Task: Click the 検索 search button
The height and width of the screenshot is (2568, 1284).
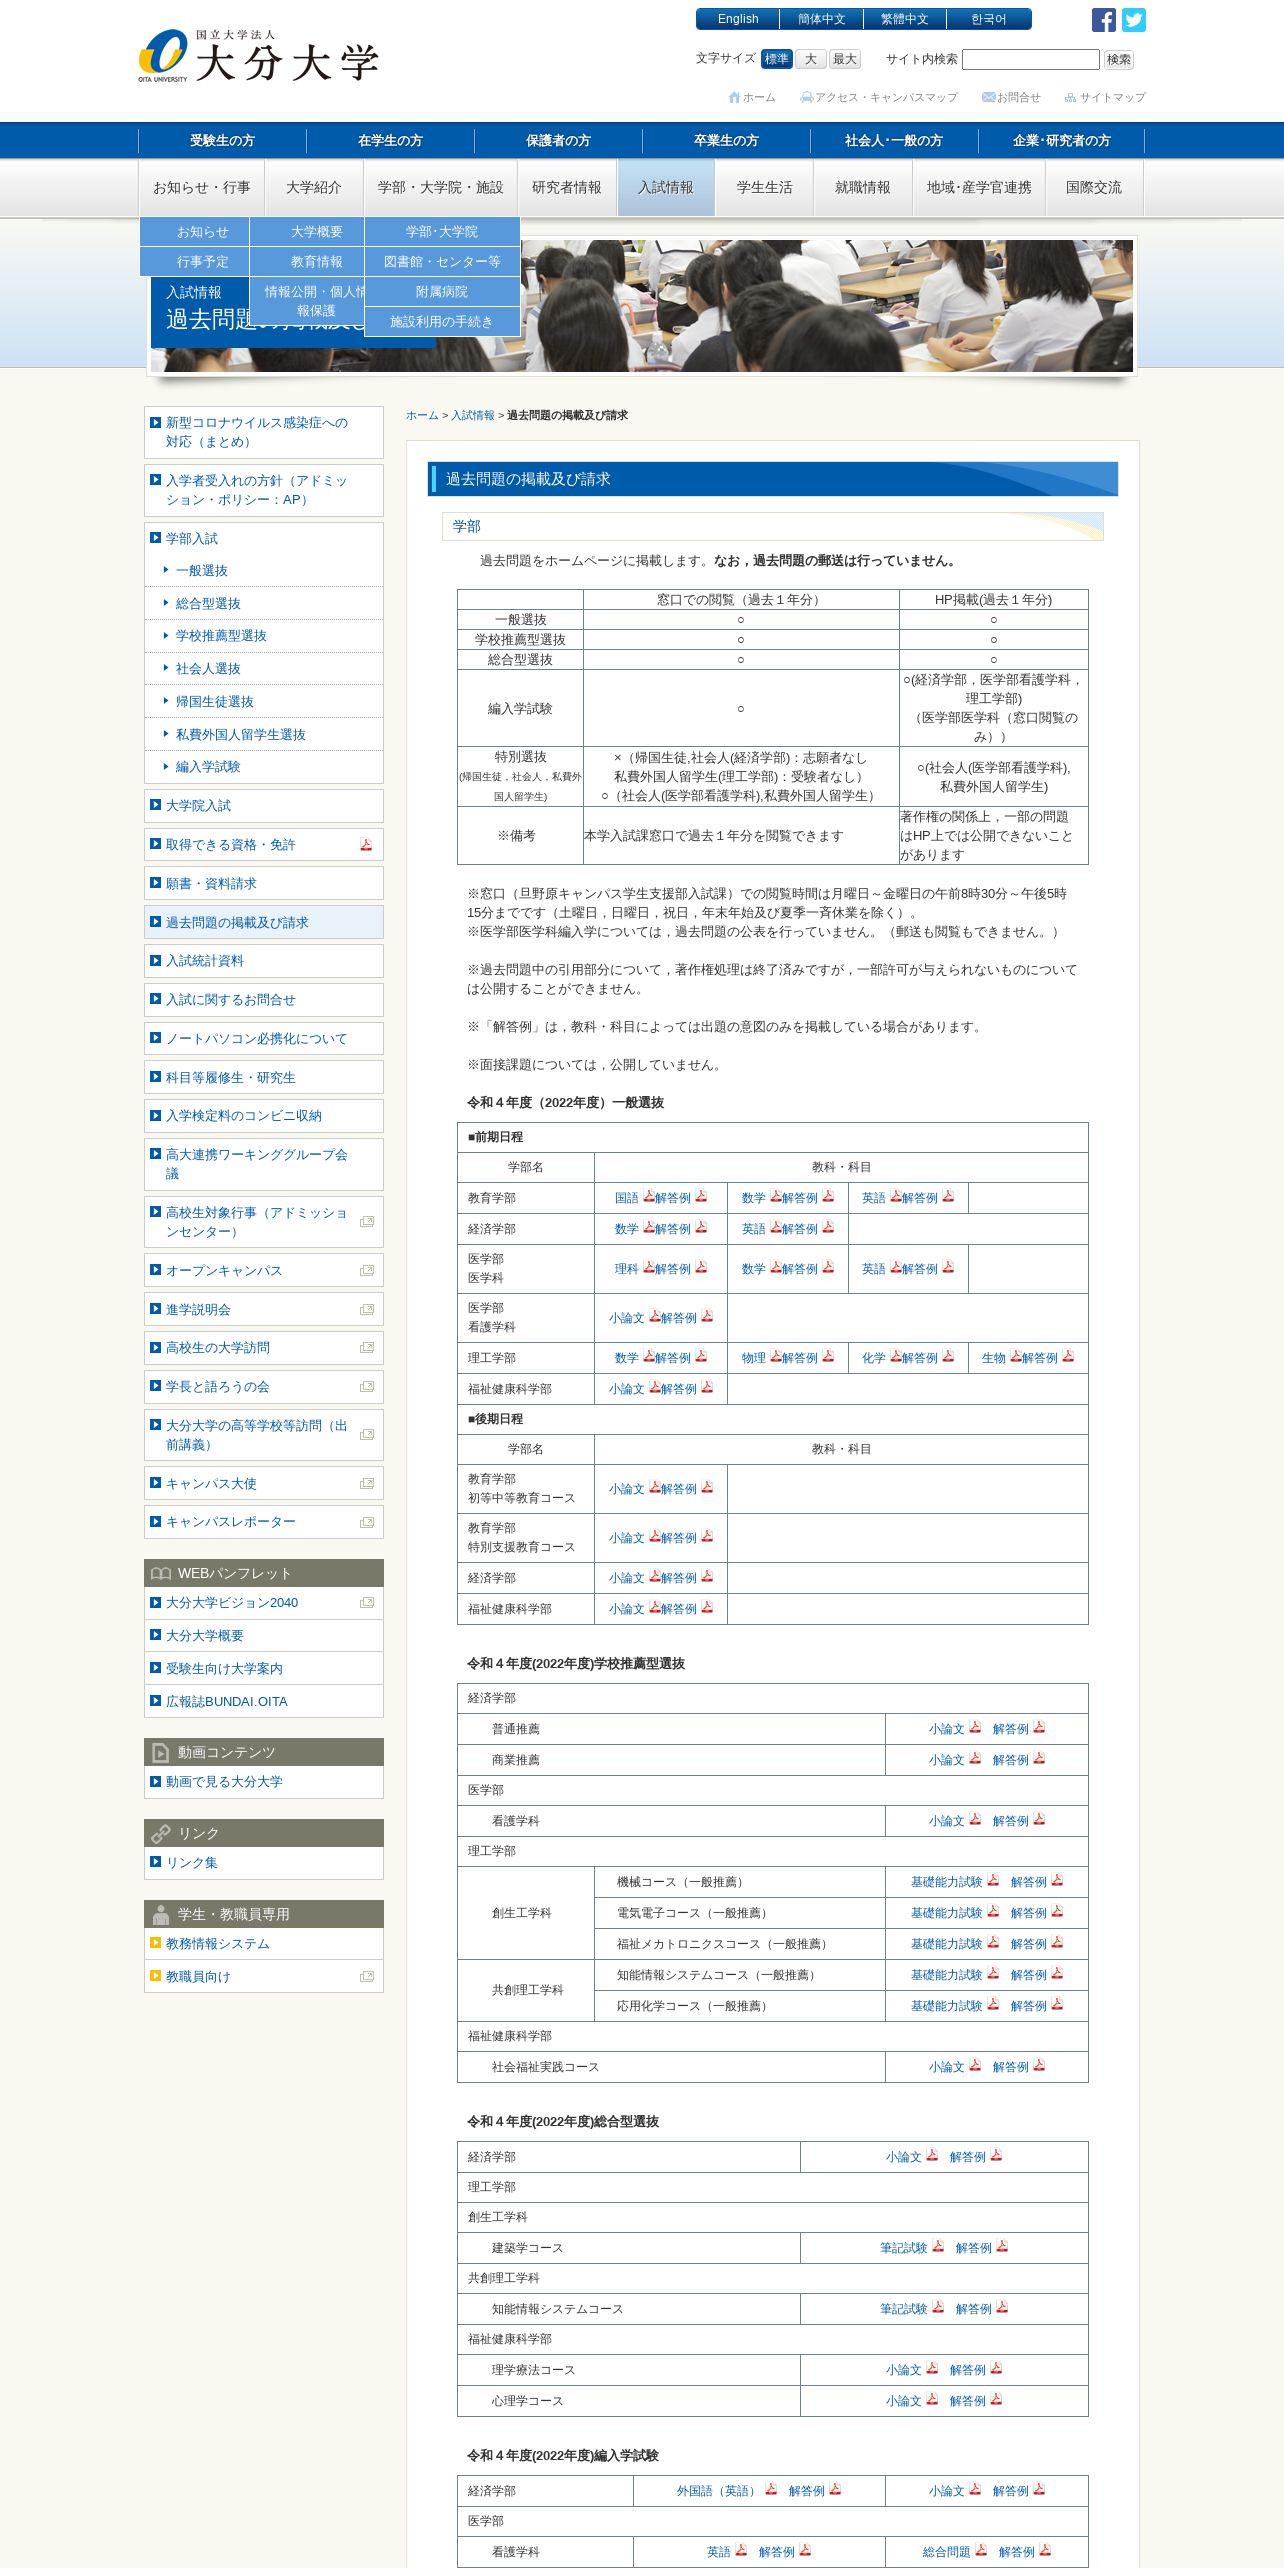Action: tap(1119, 60)
